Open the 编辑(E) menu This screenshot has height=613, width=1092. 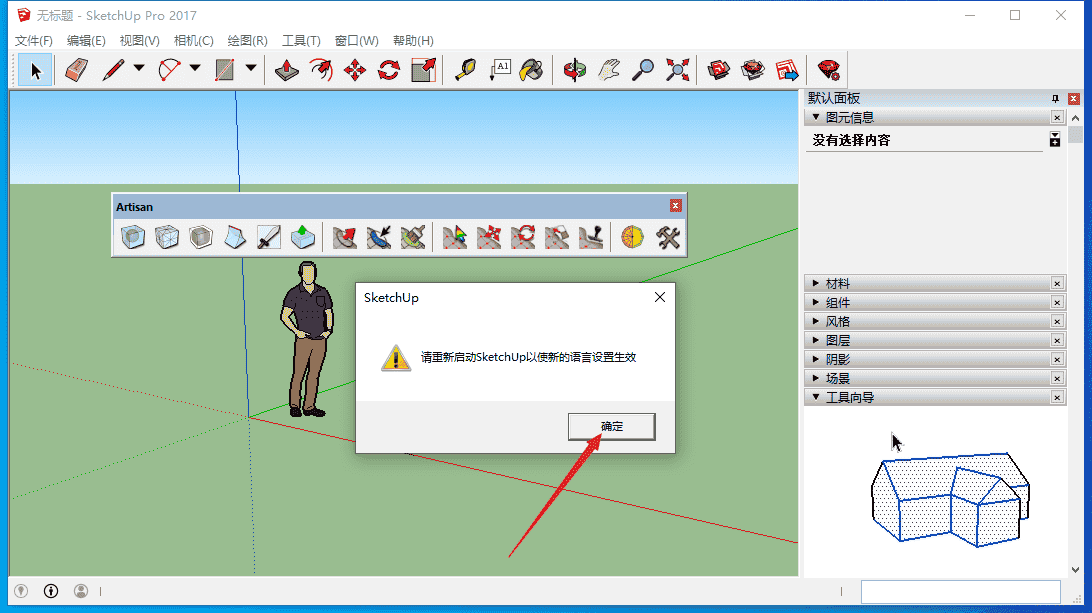coord(86,40)
